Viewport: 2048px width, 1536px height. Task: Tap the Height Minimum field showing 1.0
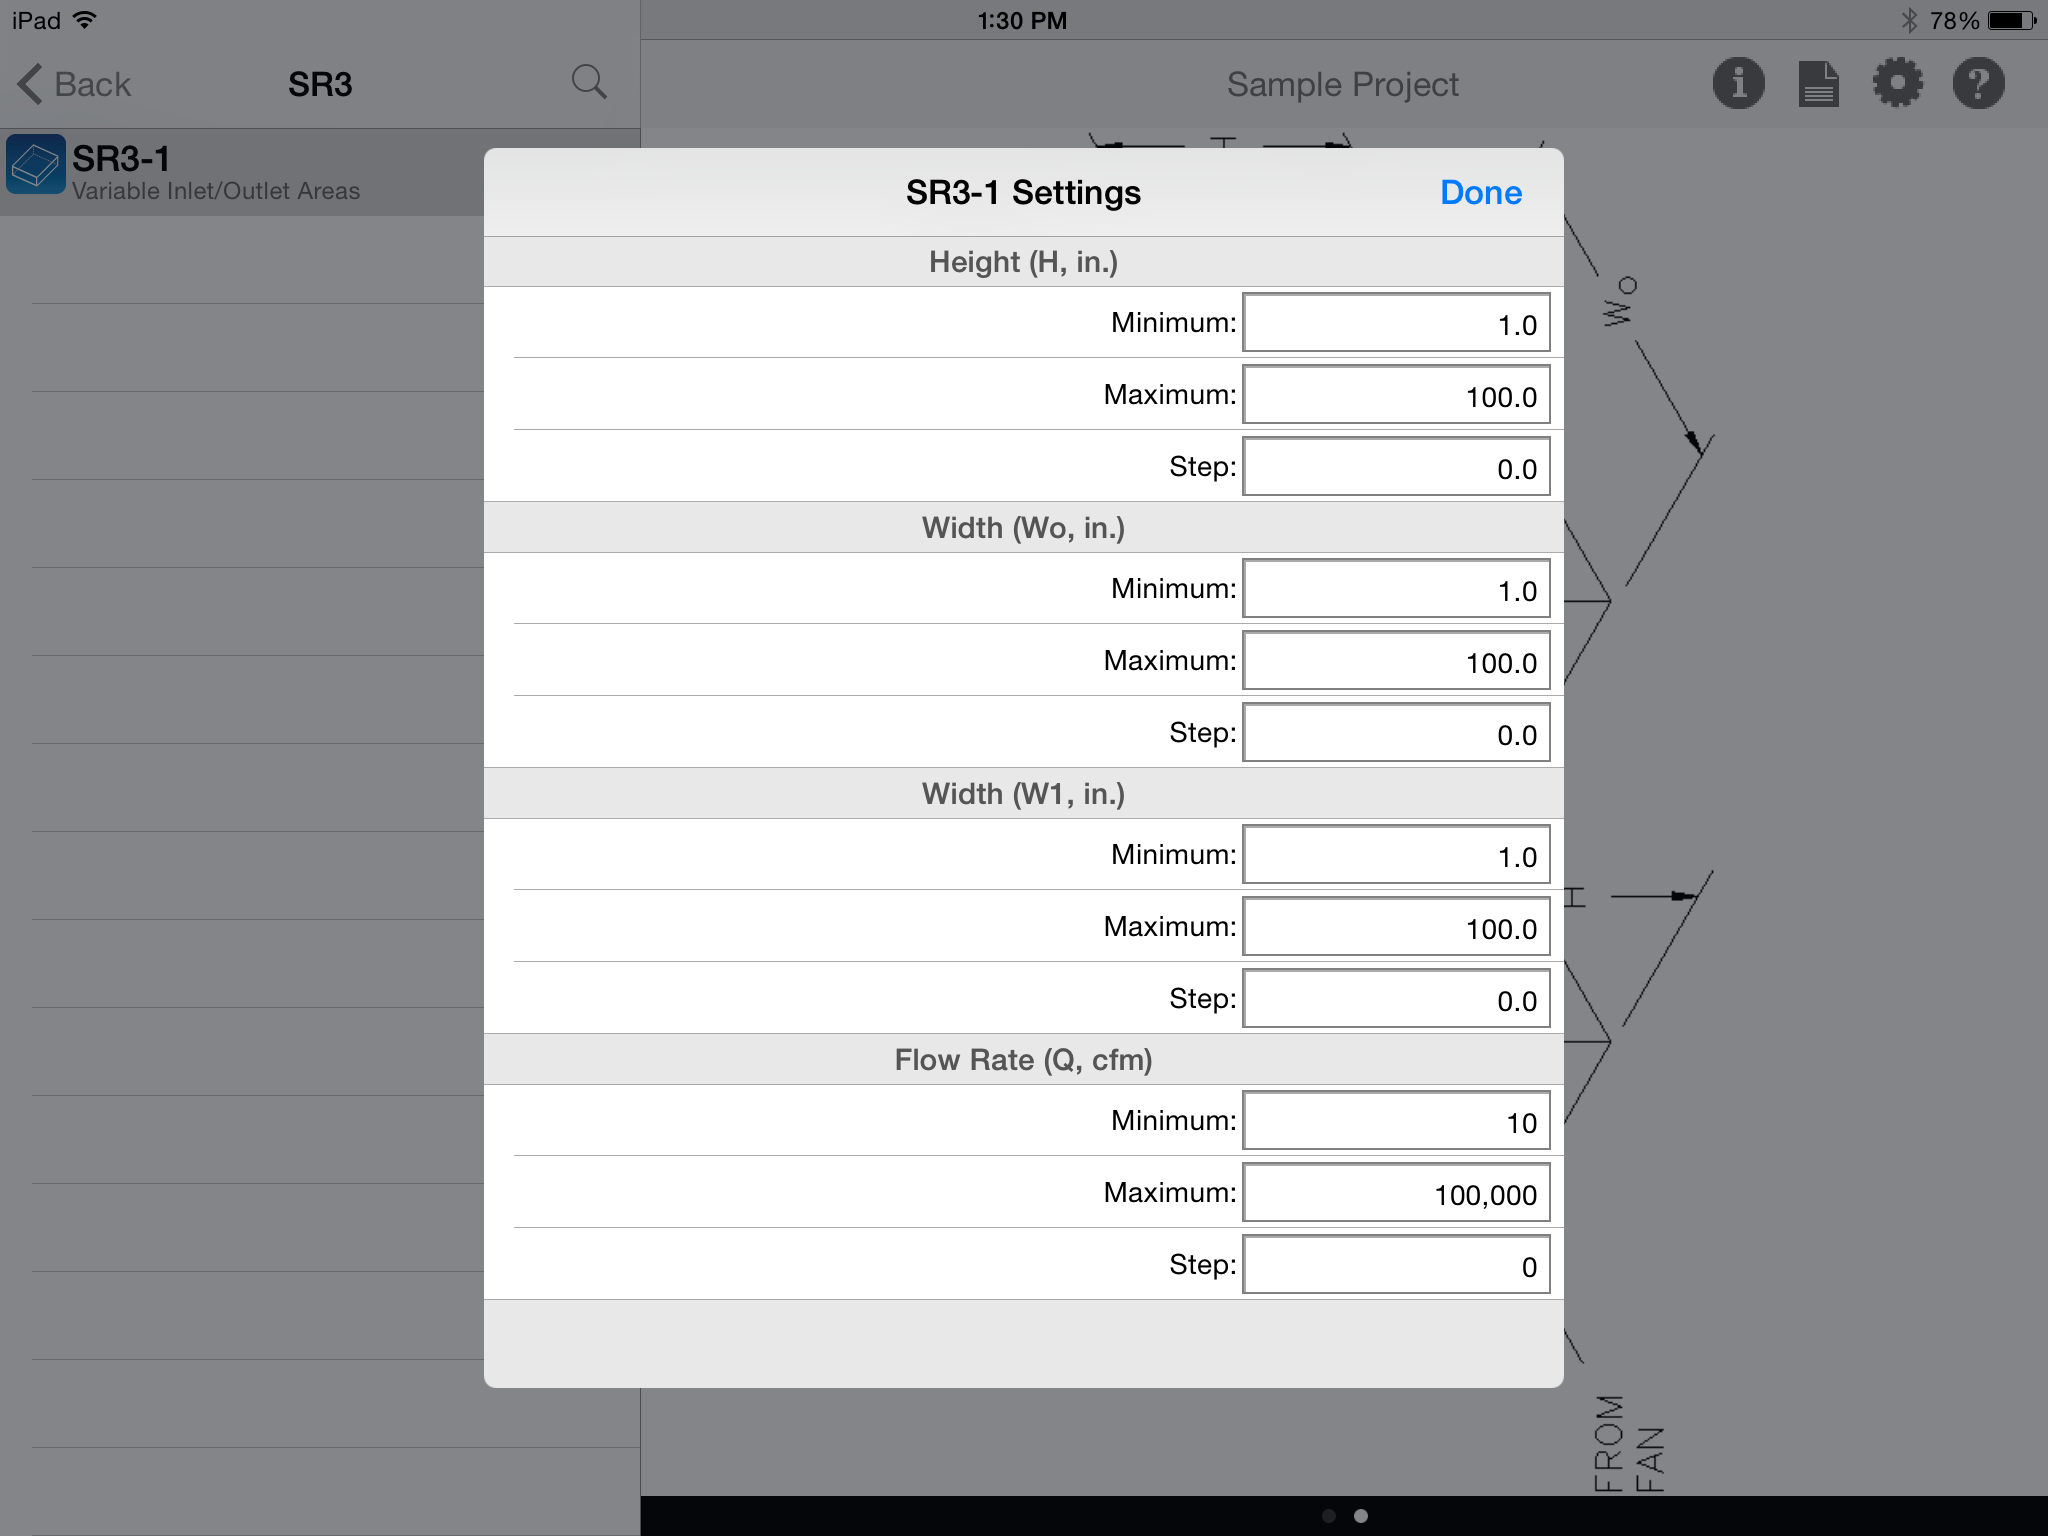click(x=1396, y=323)
